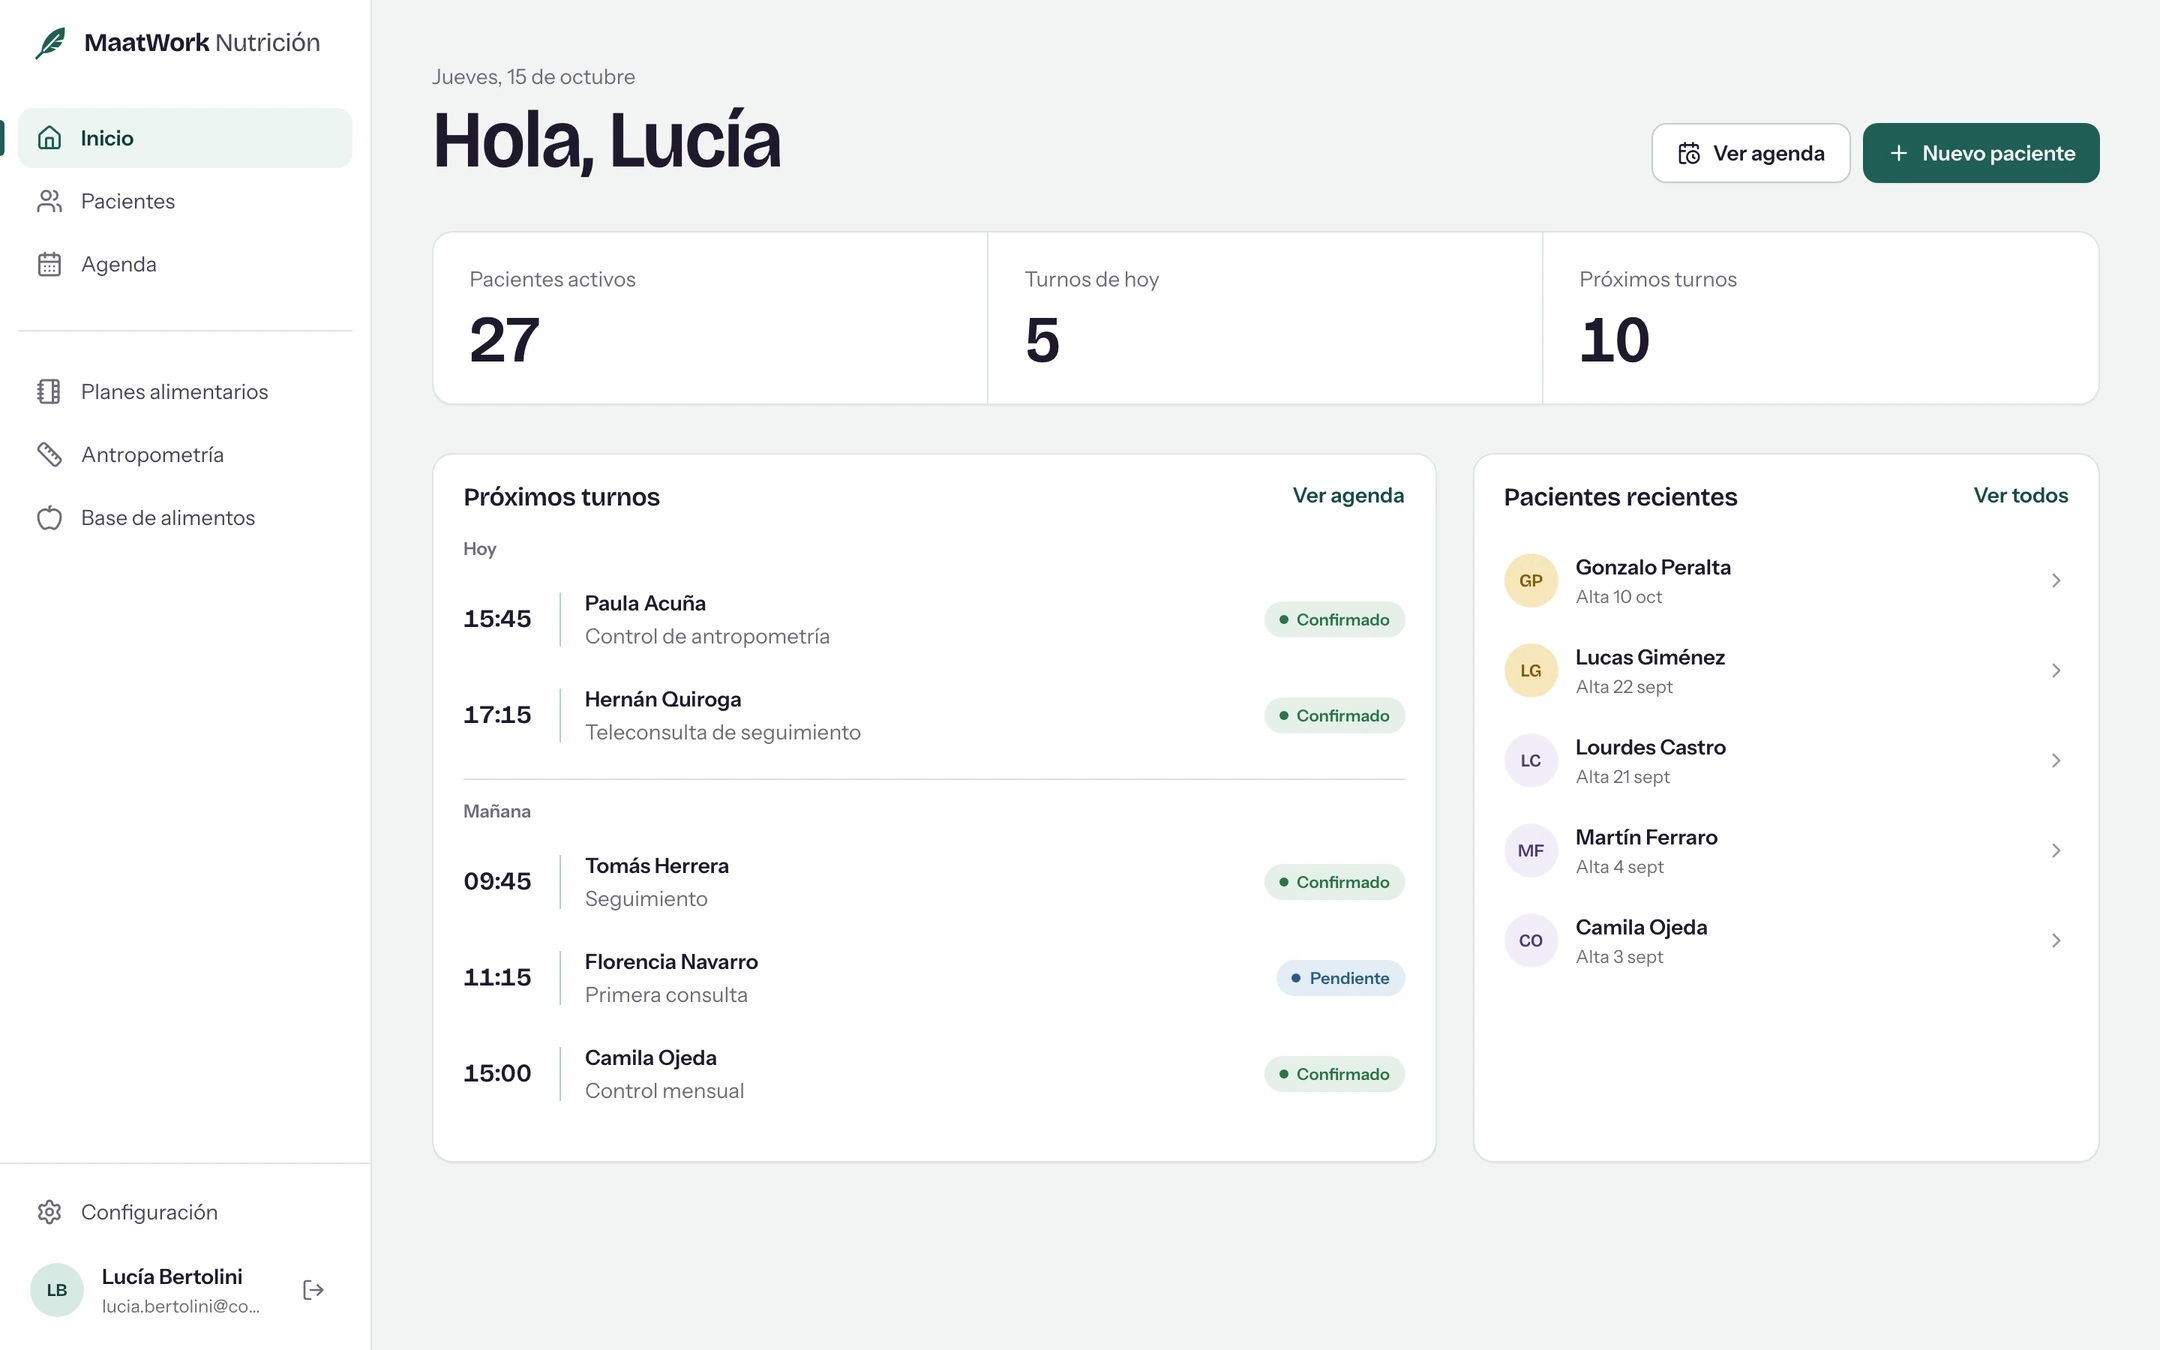Click the logout arrow icon

tap(313, 1290)
